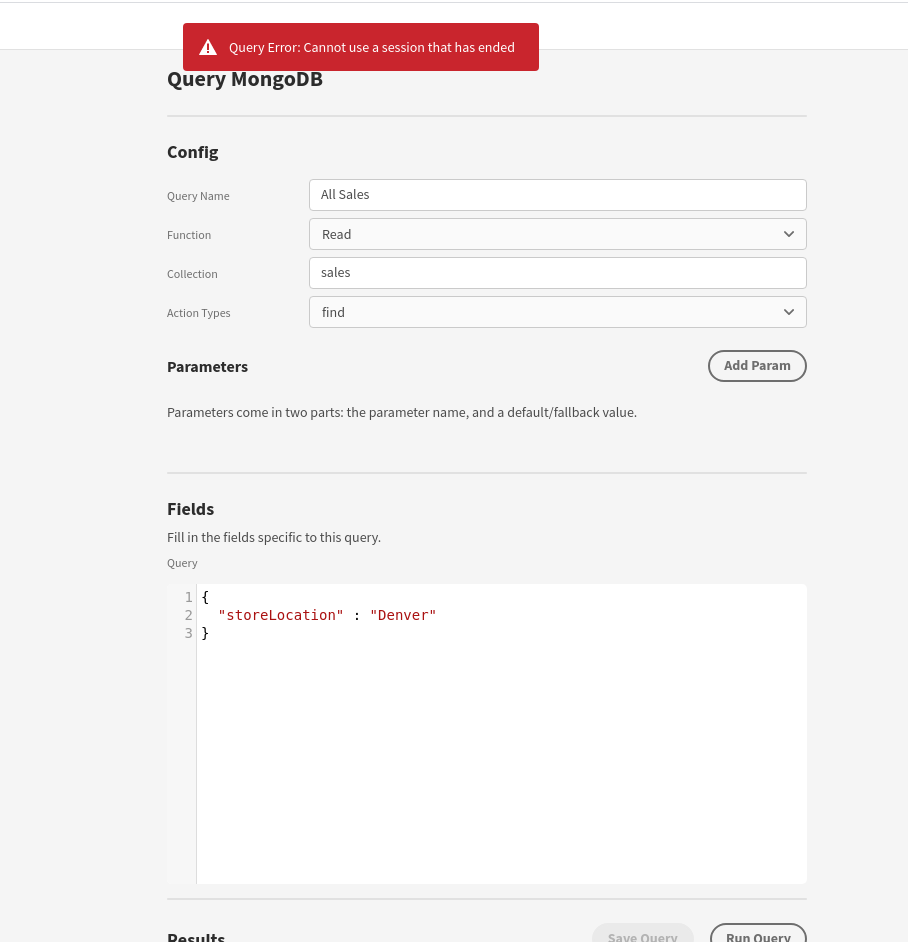Click "Fill in the fields specific to this query" text
908x942 pixels.
[274, 537]
